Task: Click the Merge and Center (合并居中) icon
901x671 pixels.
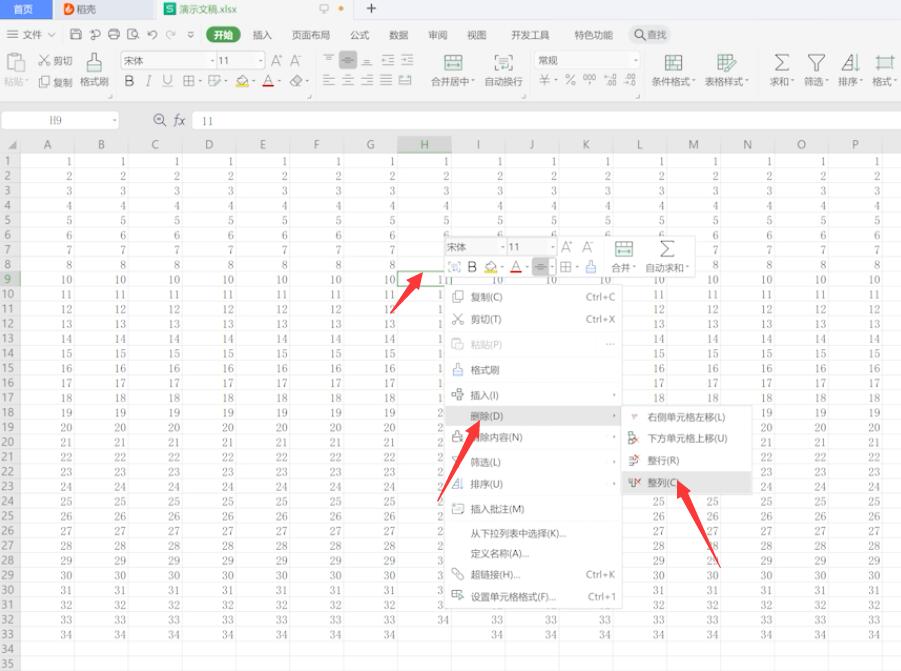Action: click(453, 63)
